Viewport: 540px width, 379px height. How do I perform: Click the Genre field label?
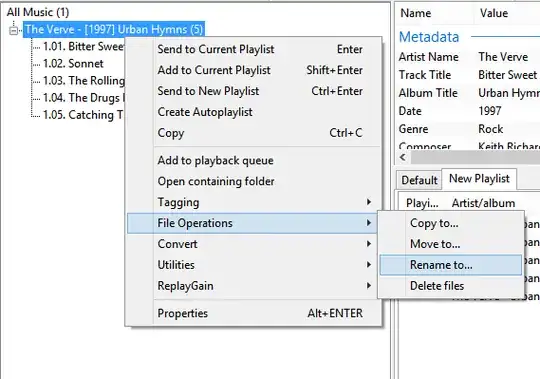coord(413,129)
